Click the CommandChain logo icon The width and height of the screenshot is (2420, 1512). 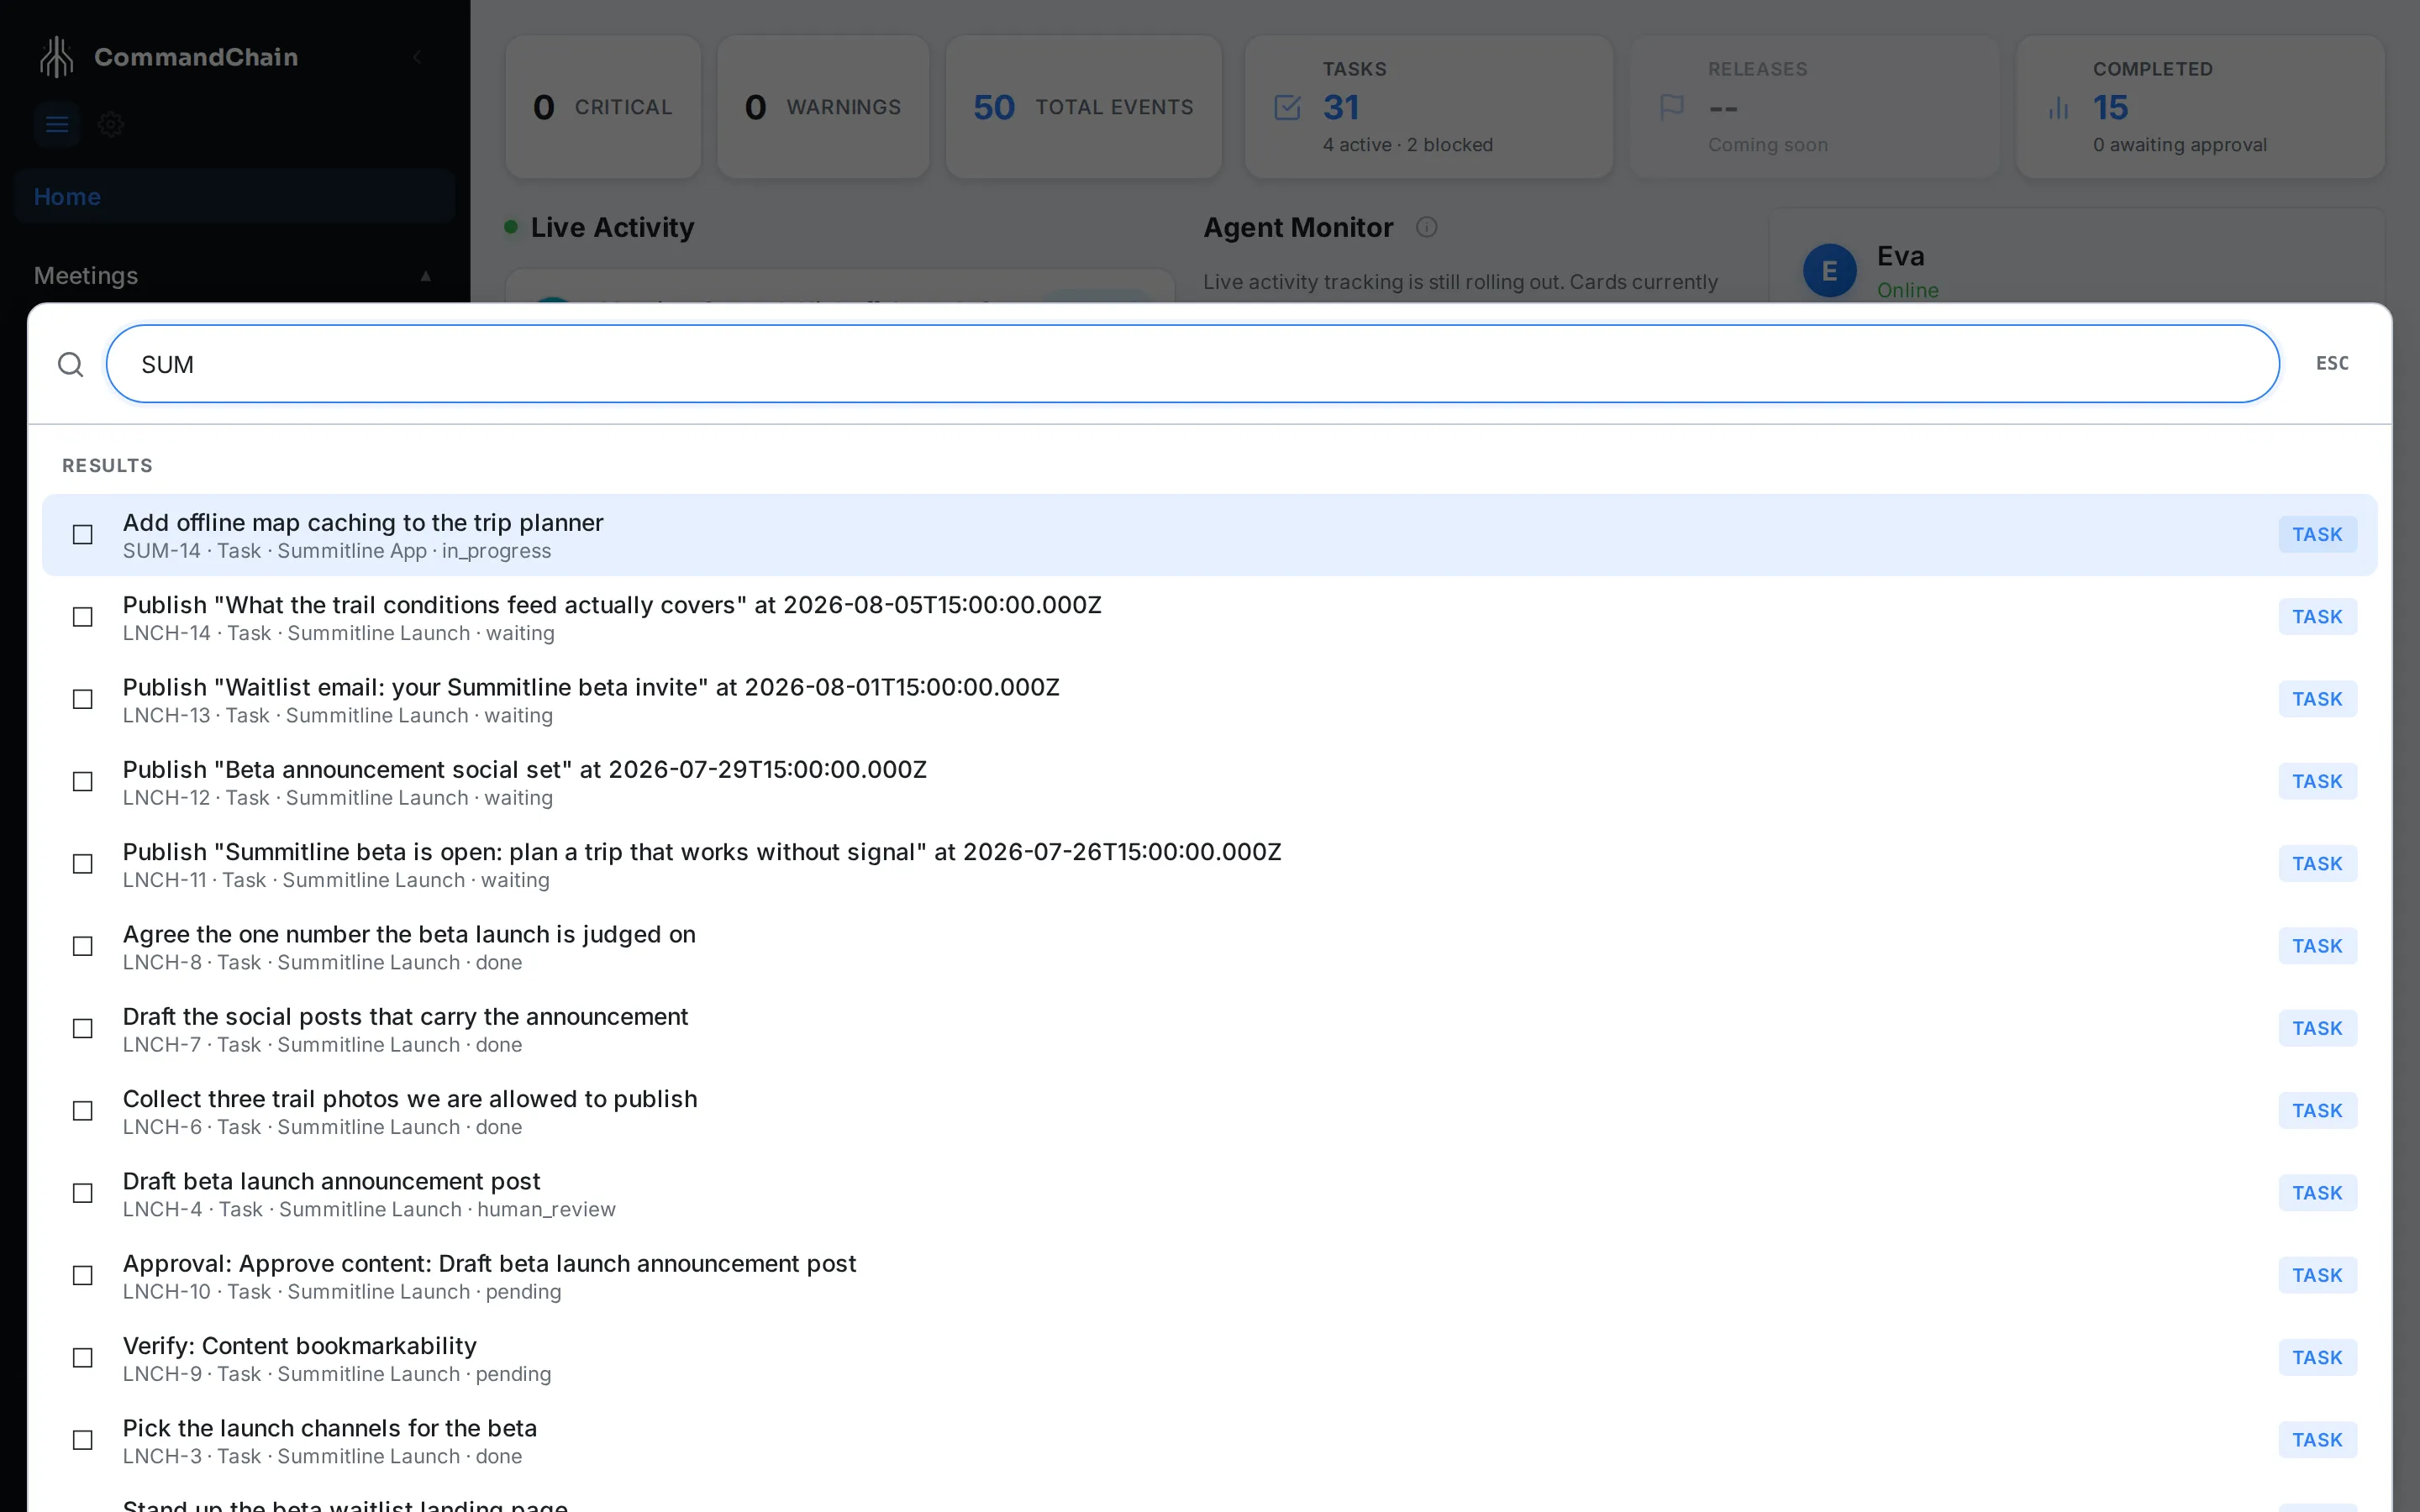(x=57, y=57)
